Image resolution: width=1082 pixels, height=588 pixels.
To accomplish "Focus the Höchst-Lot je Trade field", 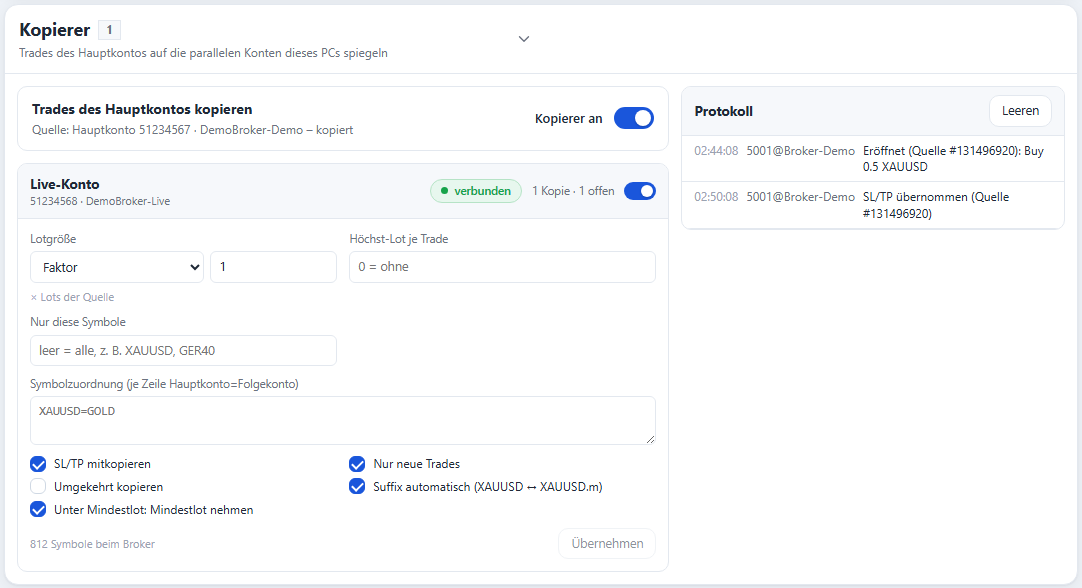I will pos(502,267).
